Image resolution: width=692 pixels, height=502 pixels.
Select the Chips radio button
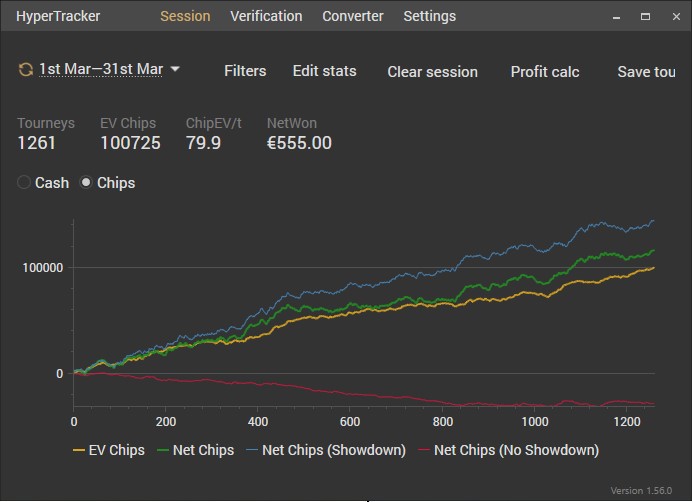pyautogui.click(x=86, y=183)
